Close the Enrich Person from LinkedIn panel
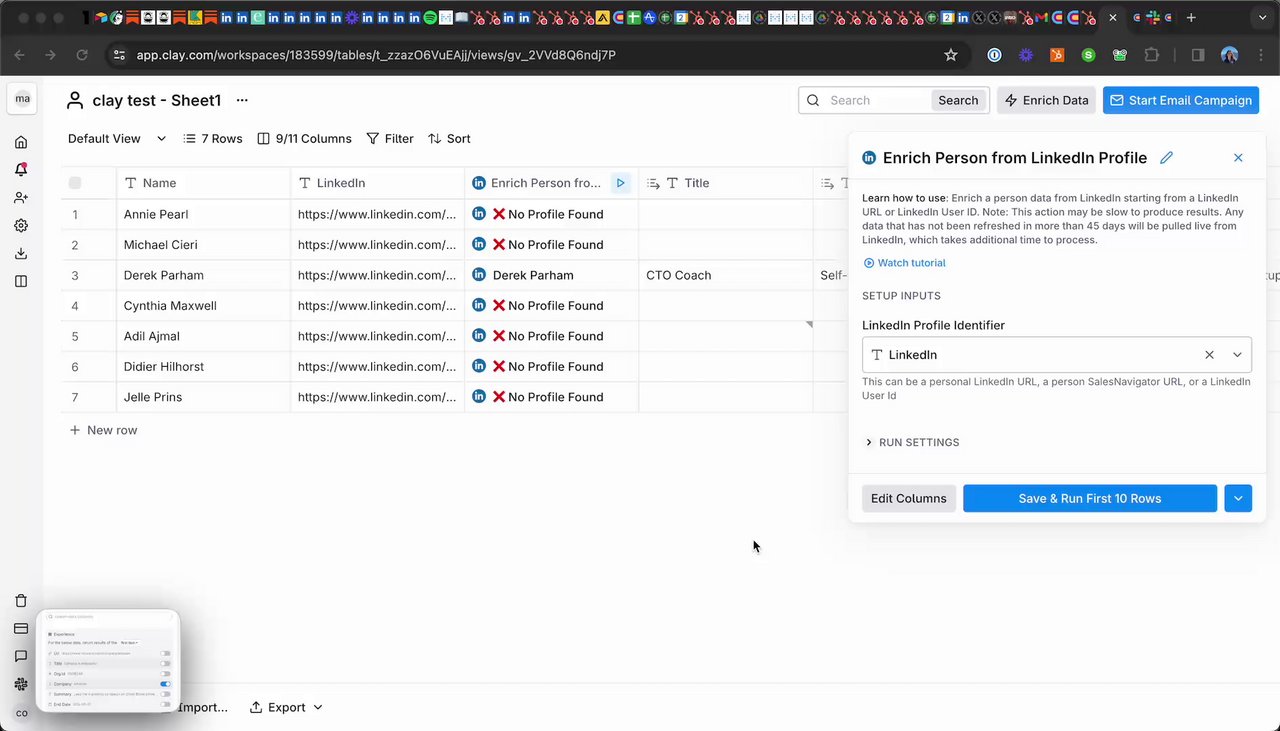The height and width of the screenshot is (731, 1280). (1238, 158)
